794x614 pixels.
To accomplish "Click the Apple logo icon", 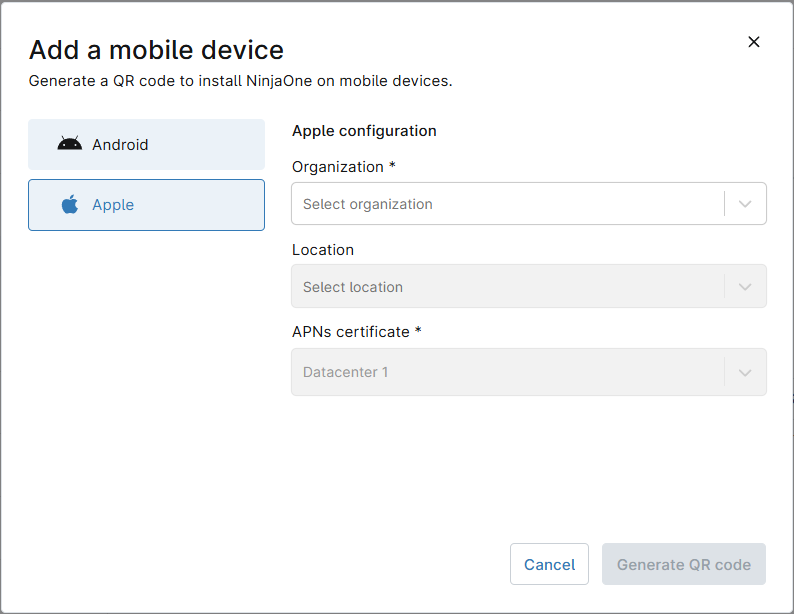I will (x=70, y=205).
